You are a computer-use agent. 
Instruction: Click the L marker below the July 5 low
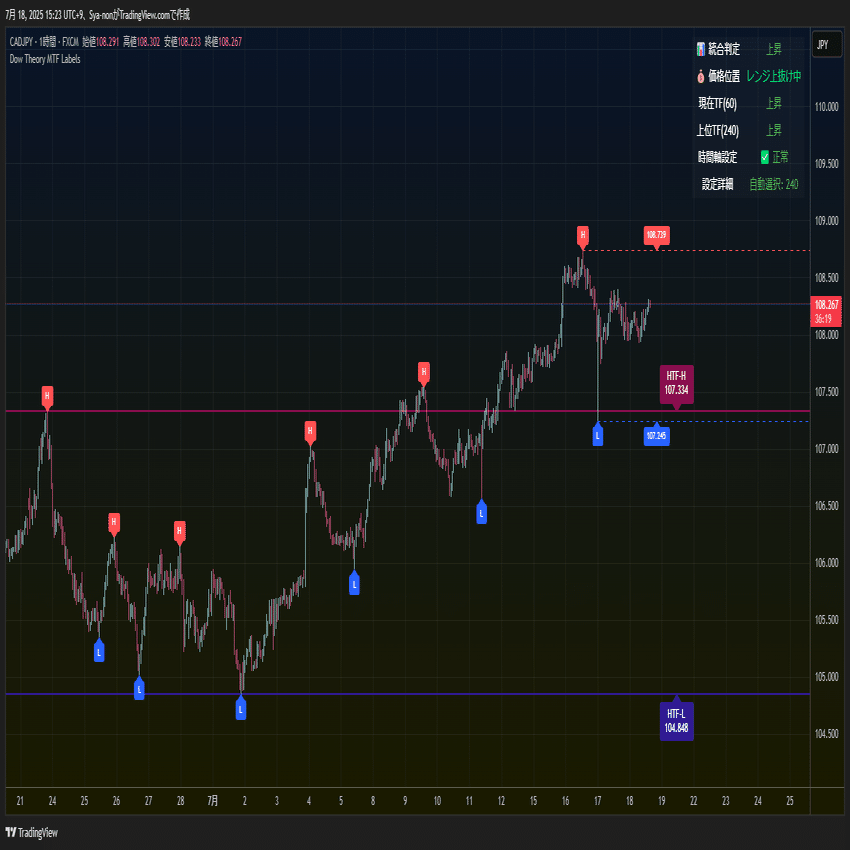(354, 584)
